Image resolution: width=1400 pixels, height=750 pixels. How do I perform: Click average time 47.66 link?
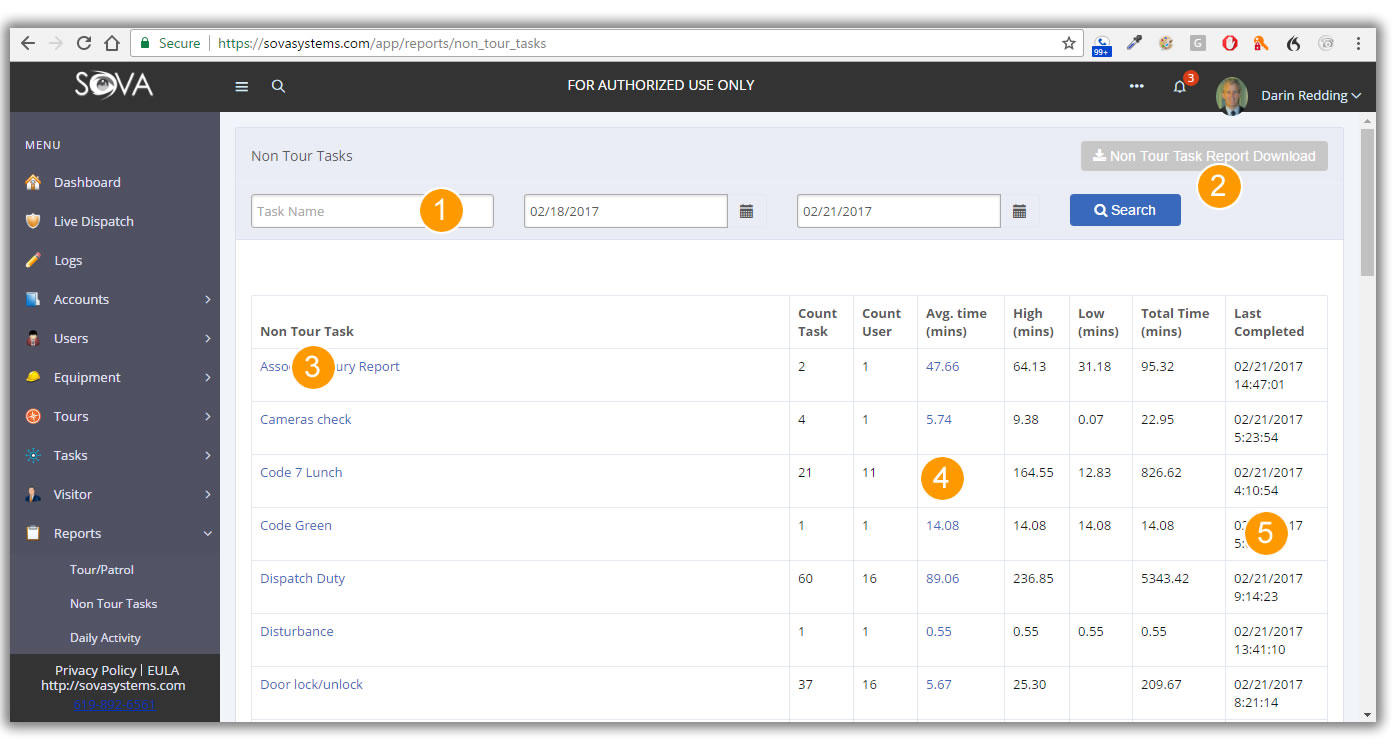pos(942,366)
